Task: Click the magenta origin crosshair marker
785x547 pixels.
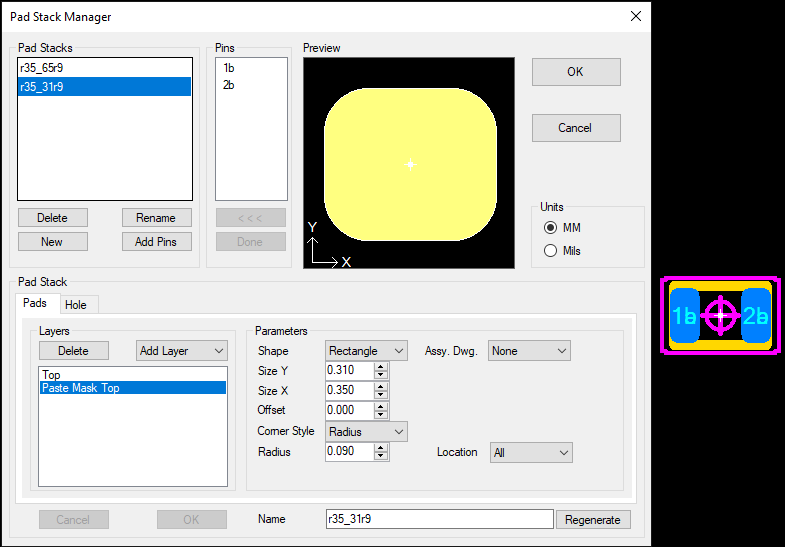Action: tap(720, 315)
